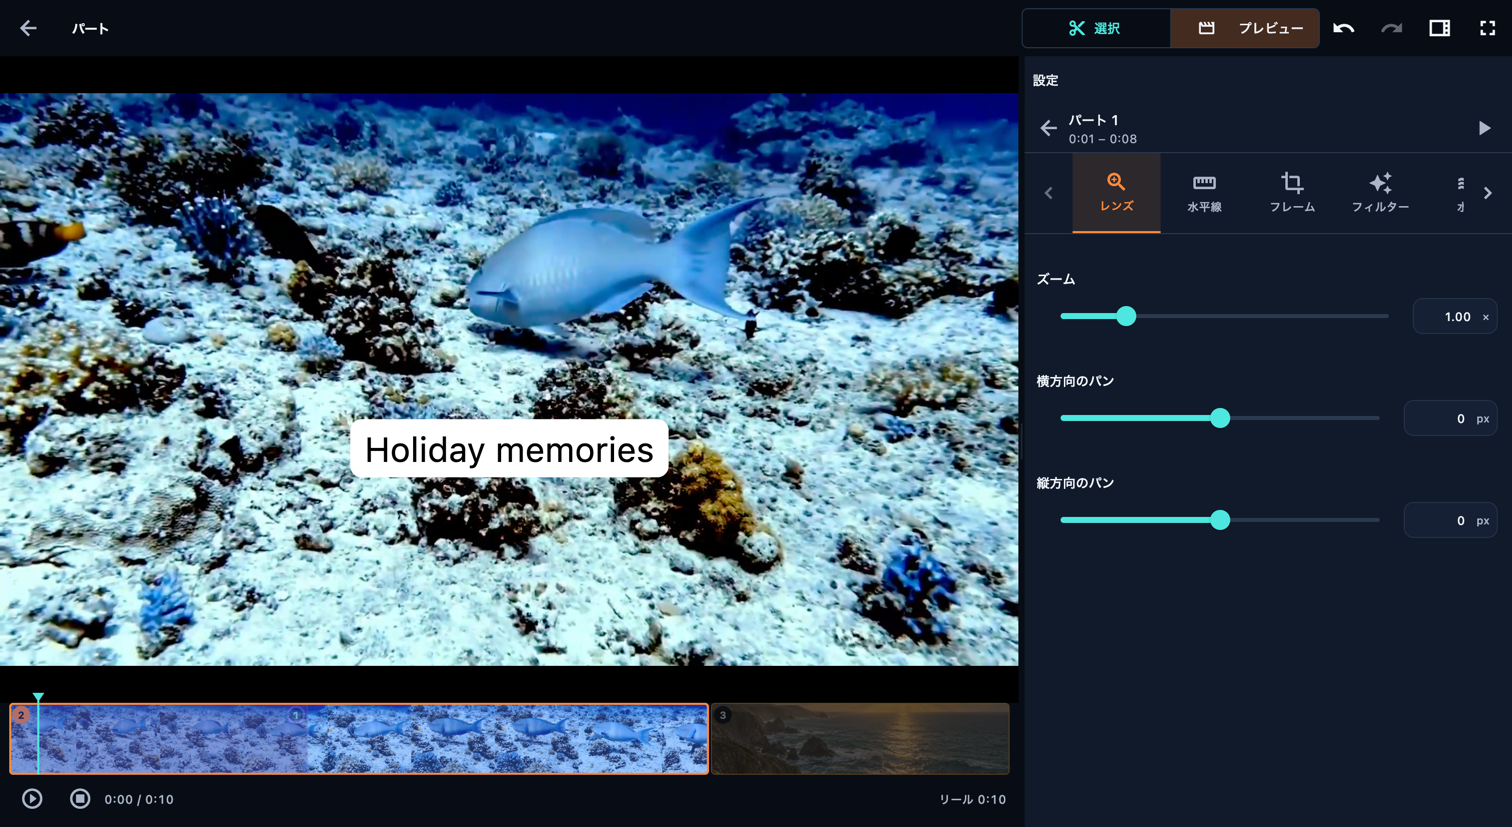Stop playback with the stop button
Viewport: 1512px width, 827px height.
[x=80, y=799]
